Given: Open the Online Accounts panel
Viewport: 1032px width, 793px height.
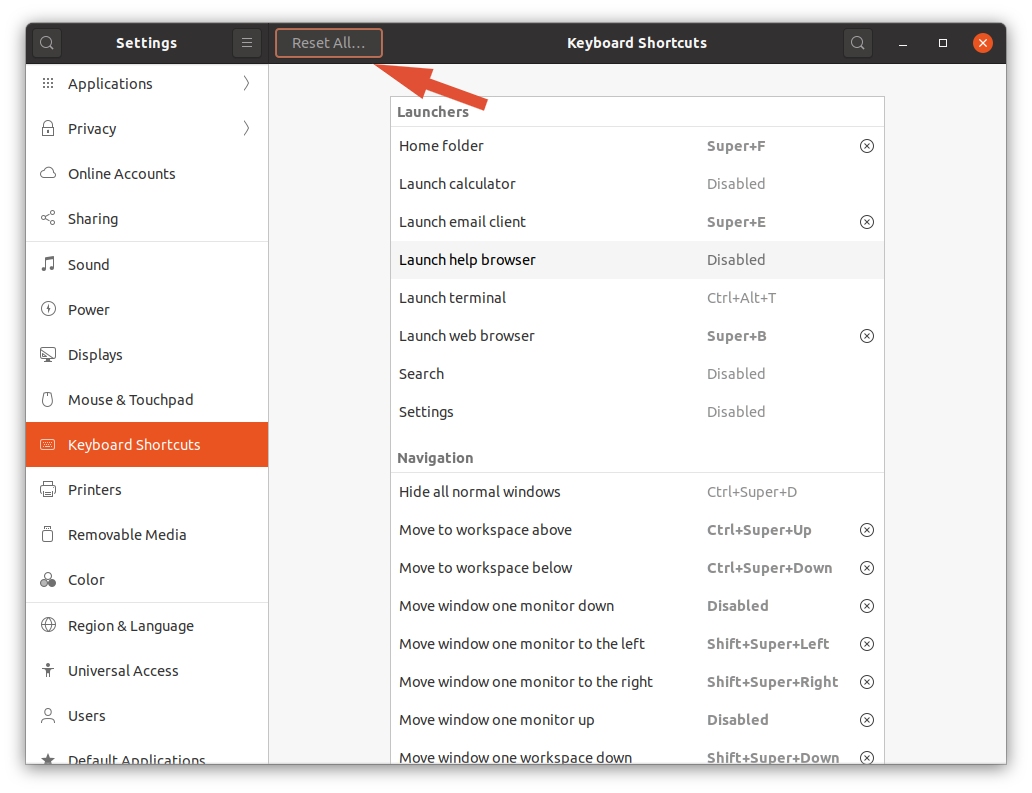Looking at the screenshot, I should [147, 174].
